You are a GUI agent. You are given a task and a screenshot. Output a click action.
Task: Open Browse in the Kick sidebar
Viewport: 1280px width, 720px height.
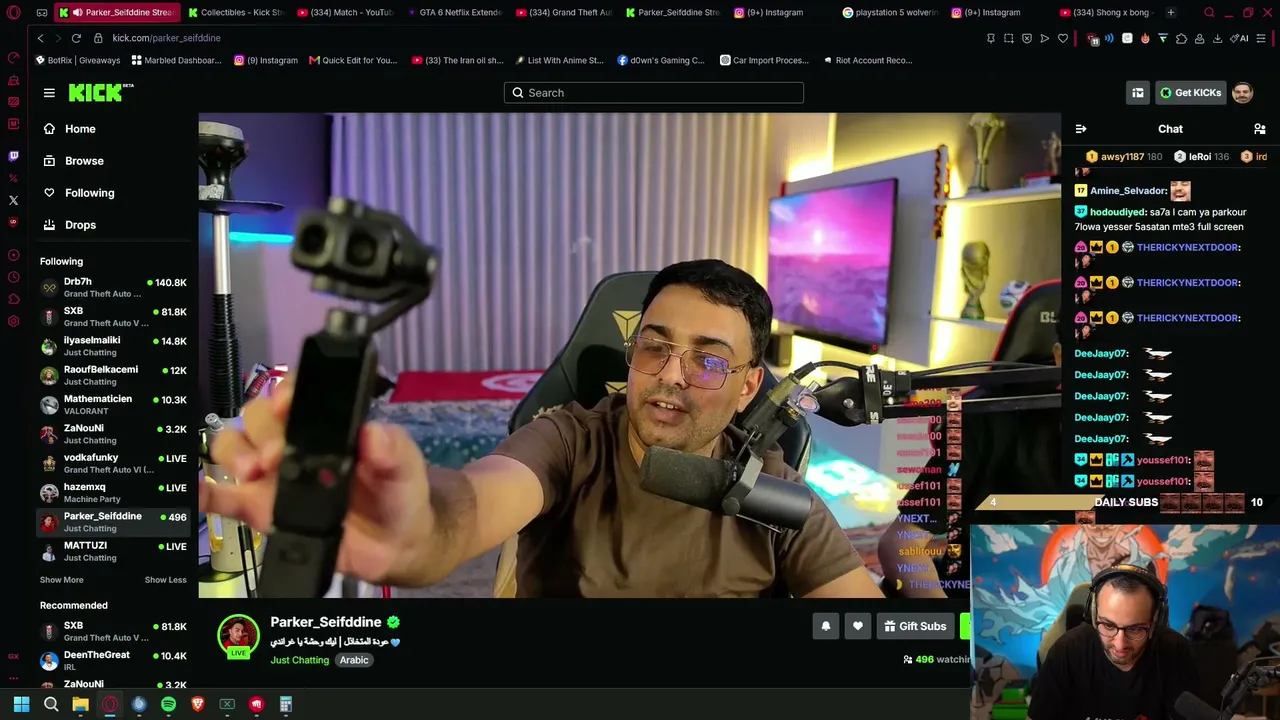coord(84,161)
